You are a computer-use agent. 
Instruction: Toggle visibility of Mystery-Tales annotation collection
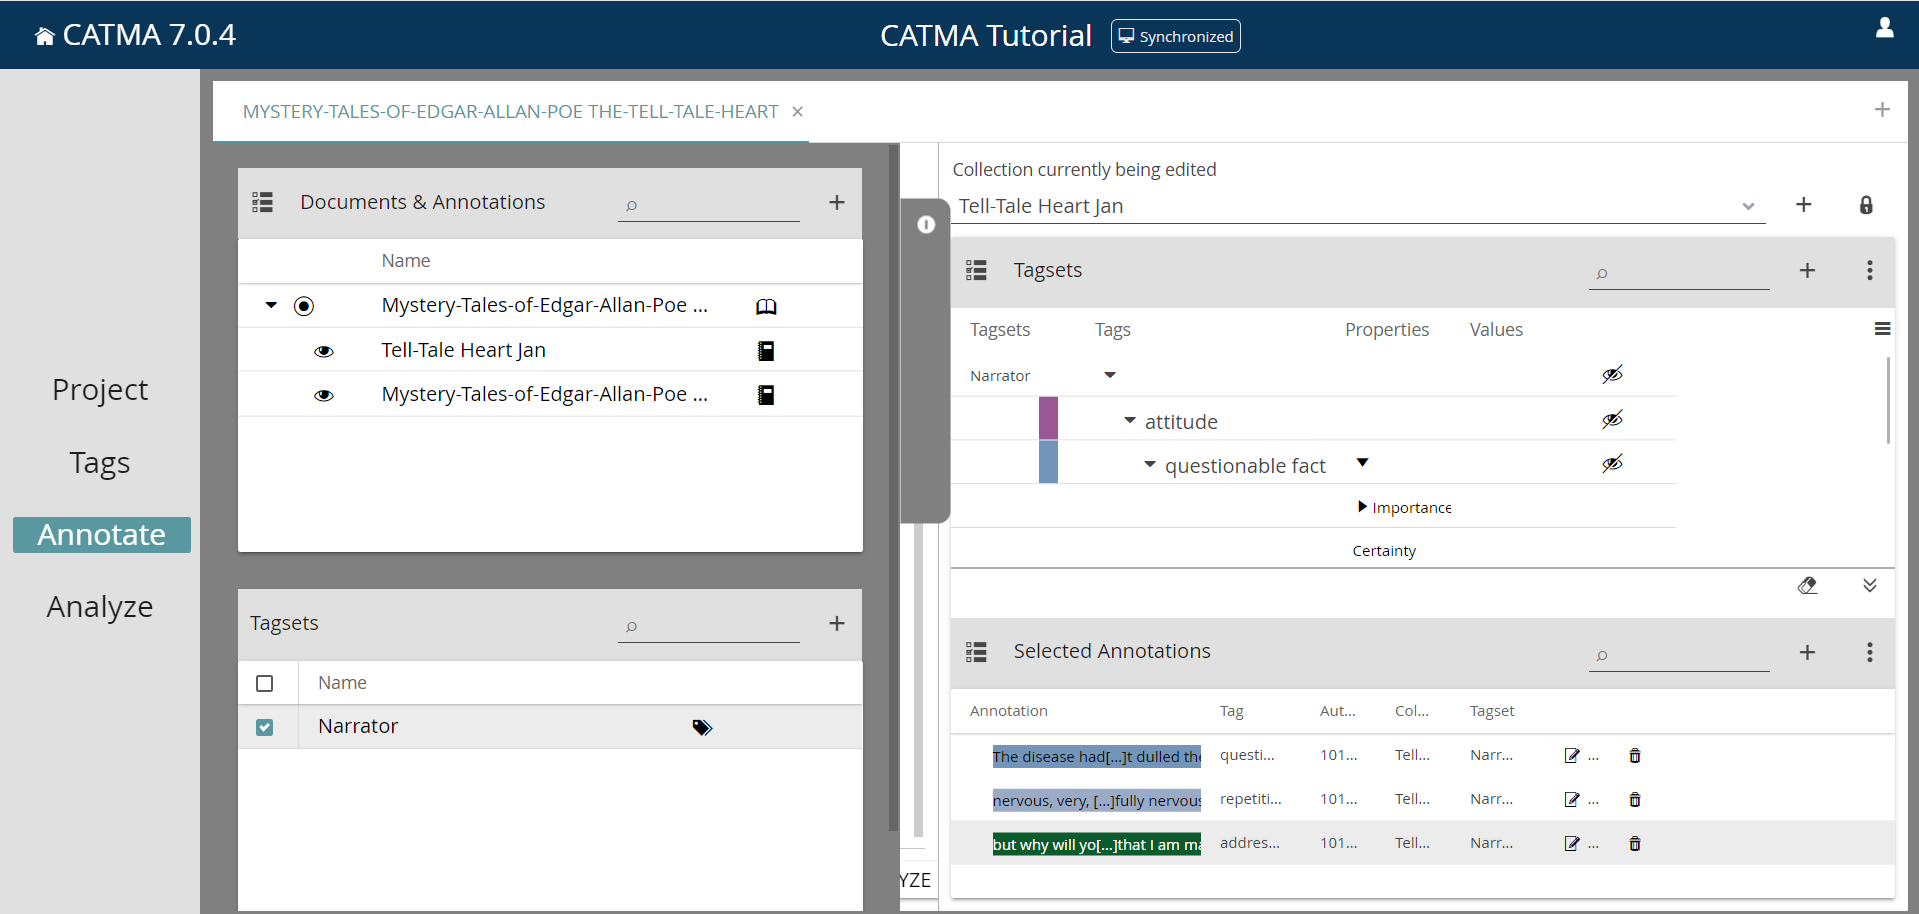324,395
